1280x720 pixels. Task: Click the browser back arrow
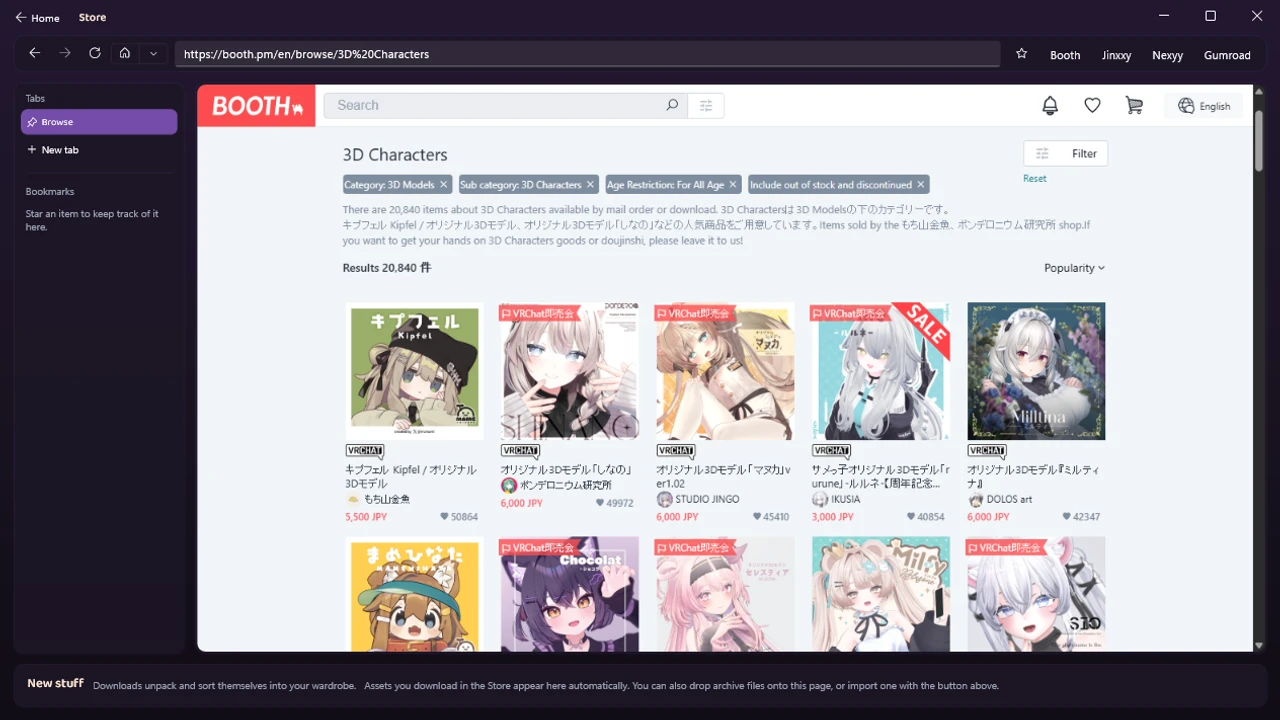click(x=35, y=53)
